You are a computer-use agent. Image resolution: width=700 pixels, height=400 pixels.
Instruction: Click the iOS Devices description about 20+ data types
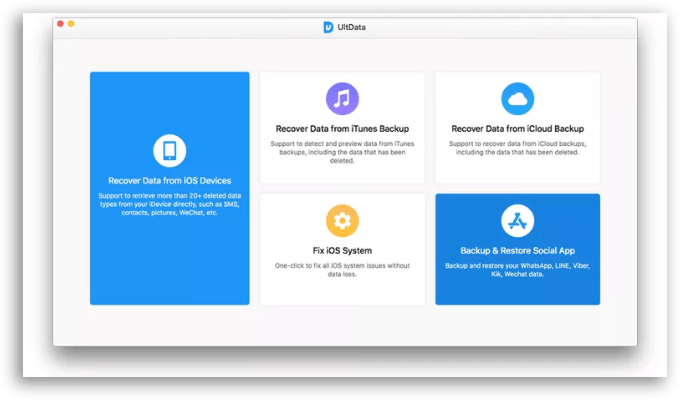tap(170, 204)
